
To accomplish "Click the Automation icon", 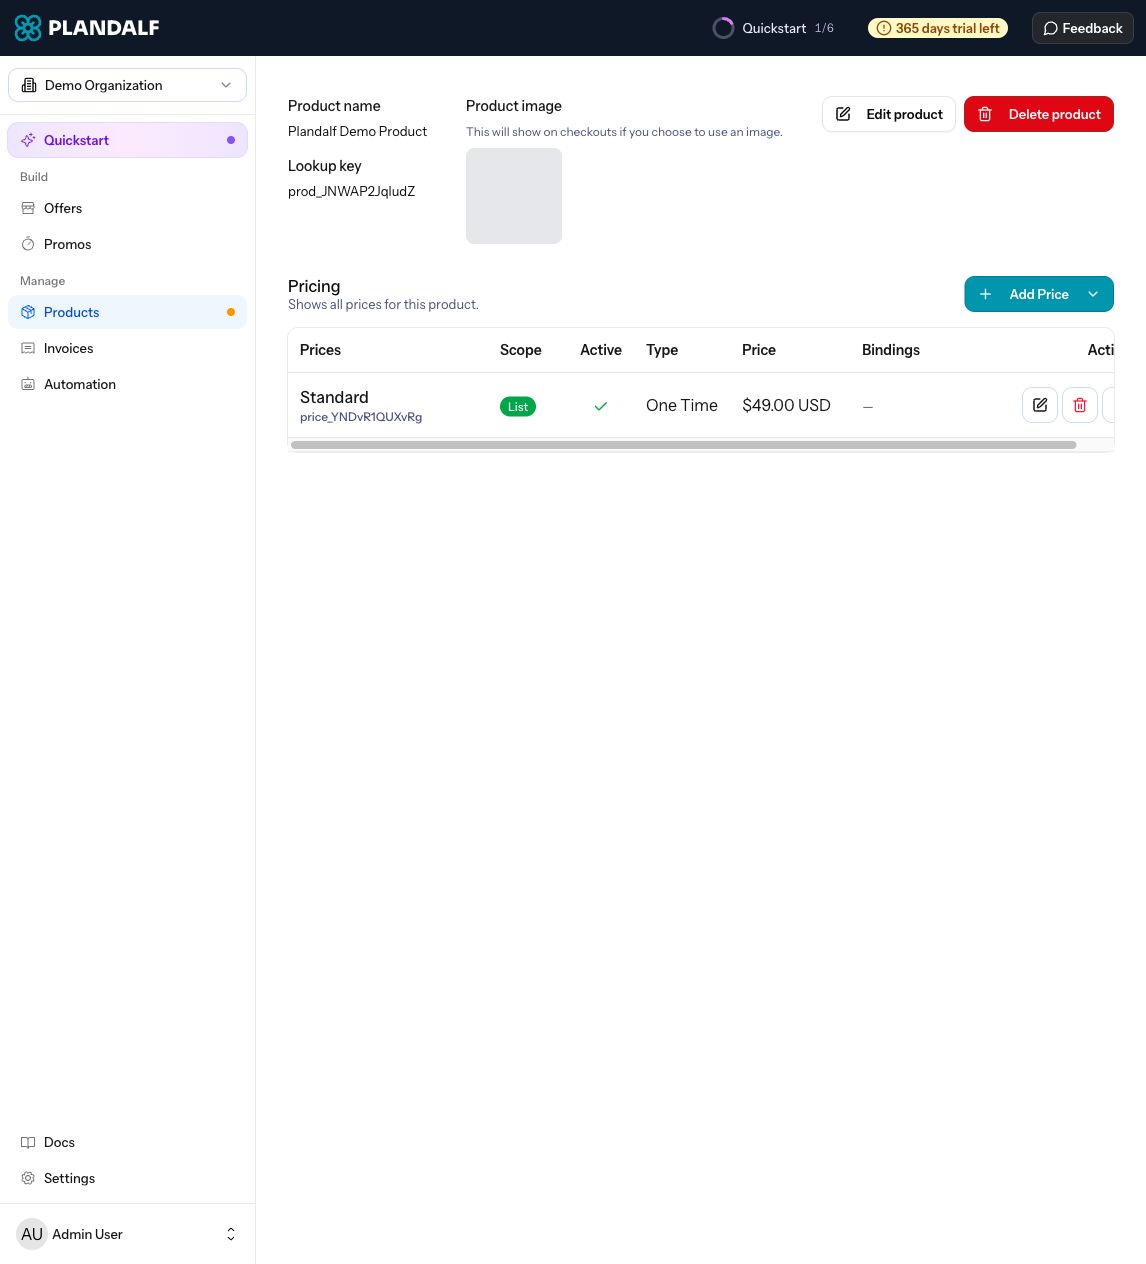I will click(x=28, y=384).
